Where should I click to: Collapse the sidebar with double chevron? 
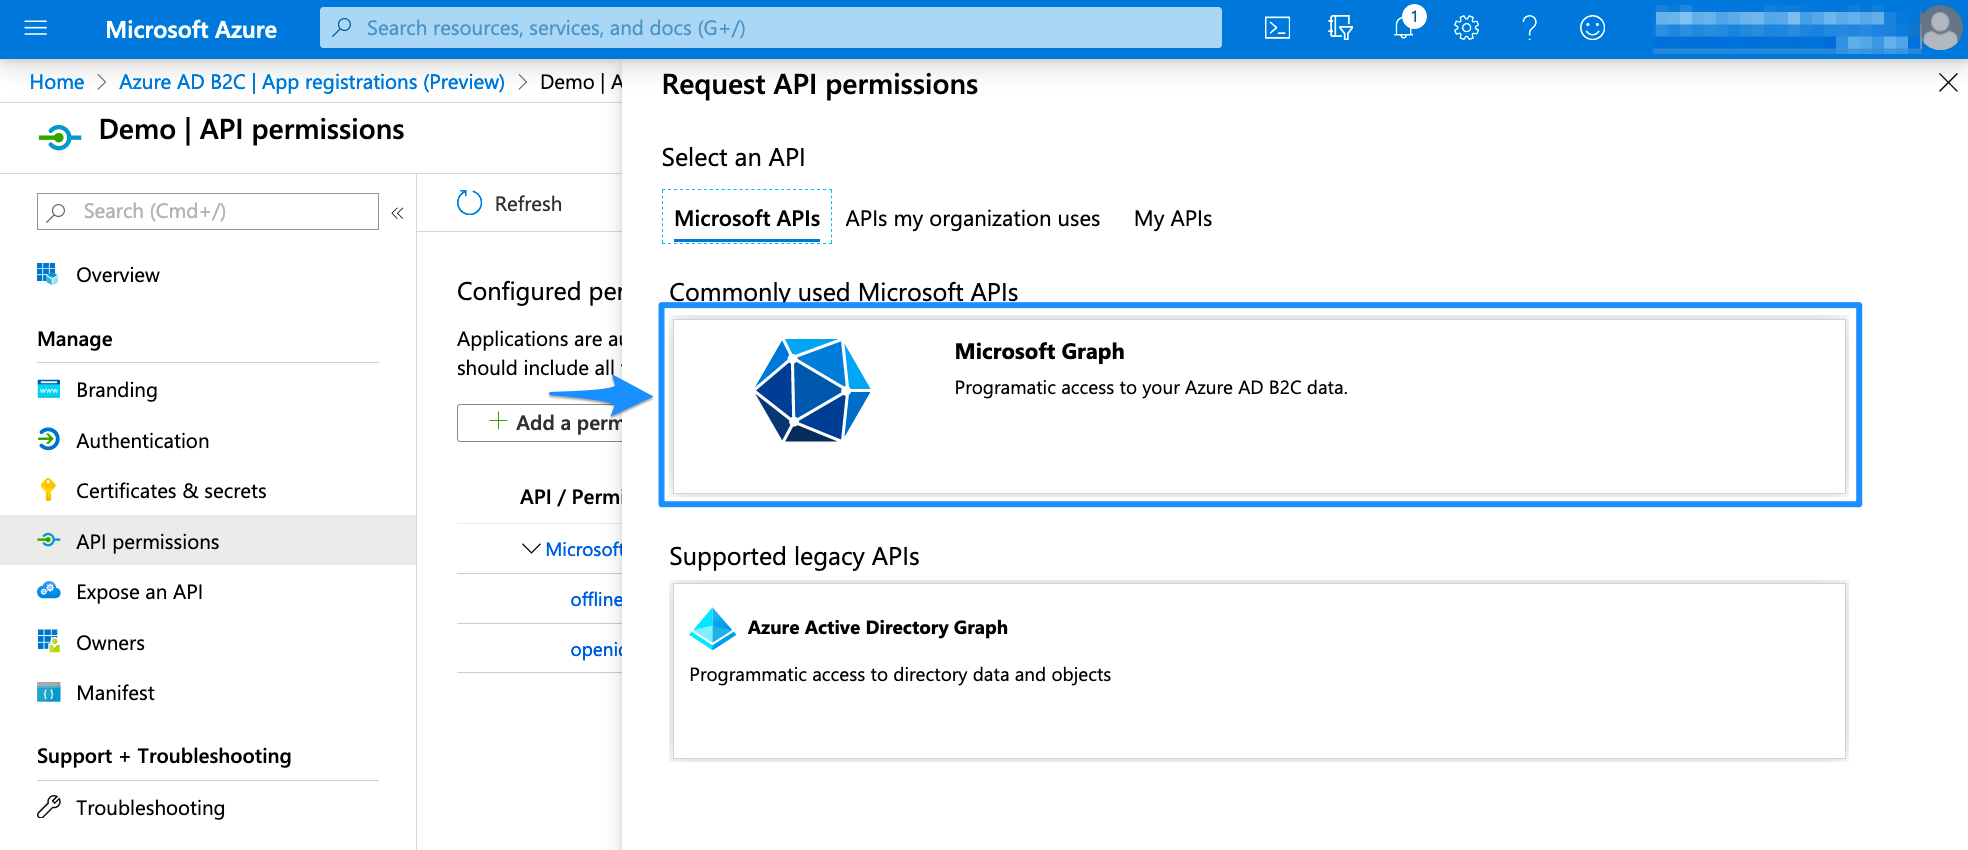397,213
